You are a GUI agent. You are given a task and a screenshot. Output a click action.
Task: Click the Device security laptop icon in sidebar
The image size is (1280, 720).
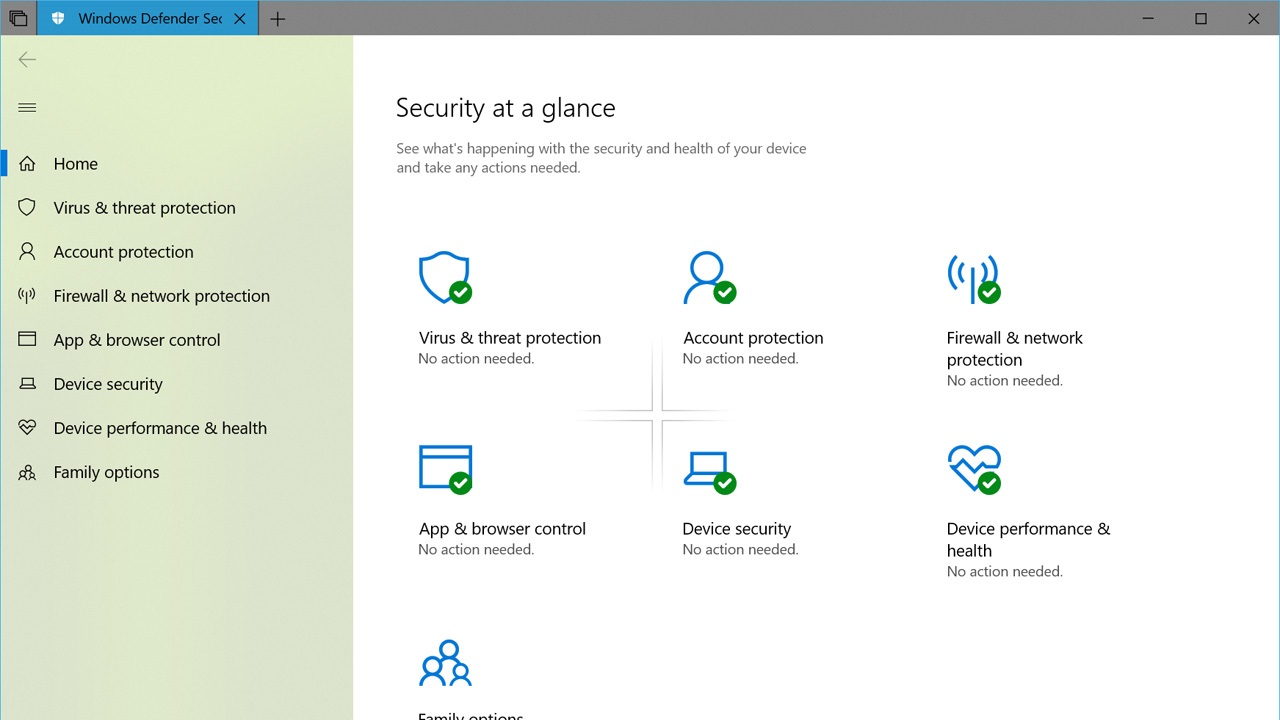pos(27,383)
